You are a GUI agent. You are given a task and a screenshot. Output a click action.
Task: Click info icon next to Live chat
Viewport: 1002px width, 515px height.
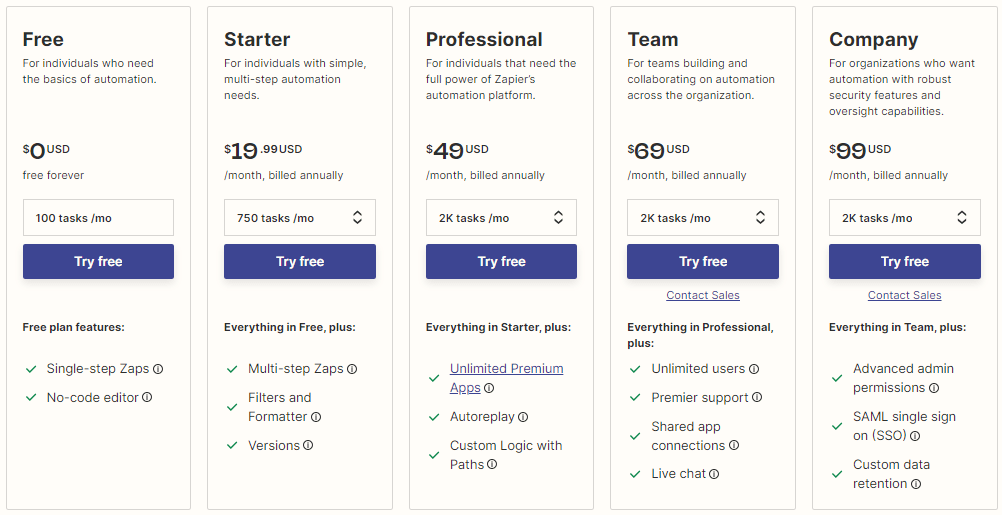[714, 474]
